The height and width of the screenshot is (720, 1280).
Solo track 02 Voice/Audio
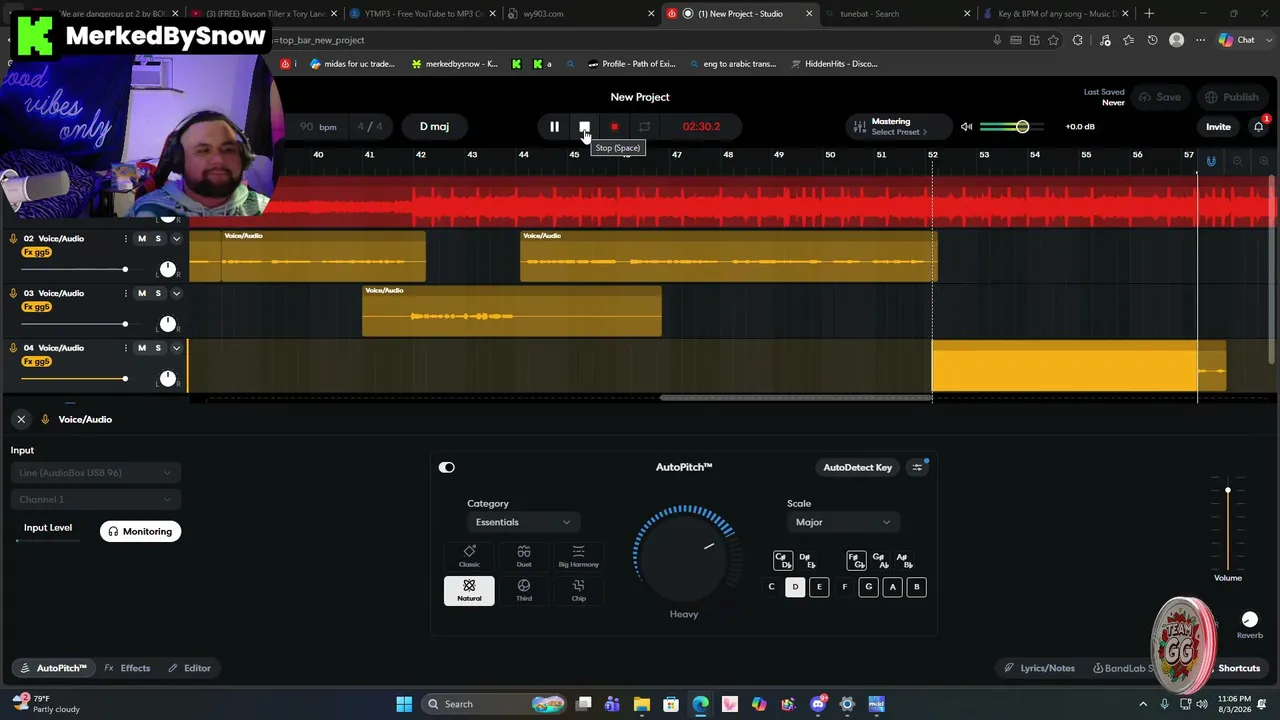click(158, 239)
